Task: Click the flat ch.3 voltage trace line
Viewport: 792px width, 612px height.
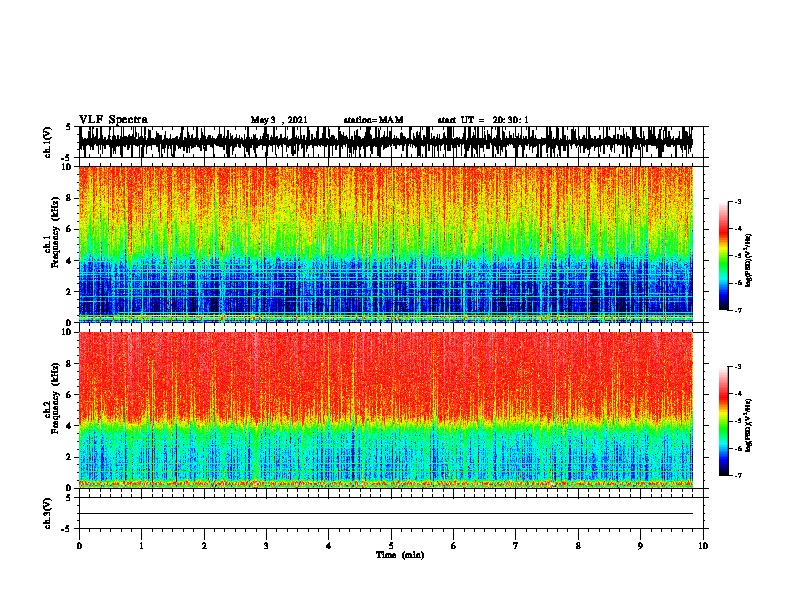Action: [386, 514]
